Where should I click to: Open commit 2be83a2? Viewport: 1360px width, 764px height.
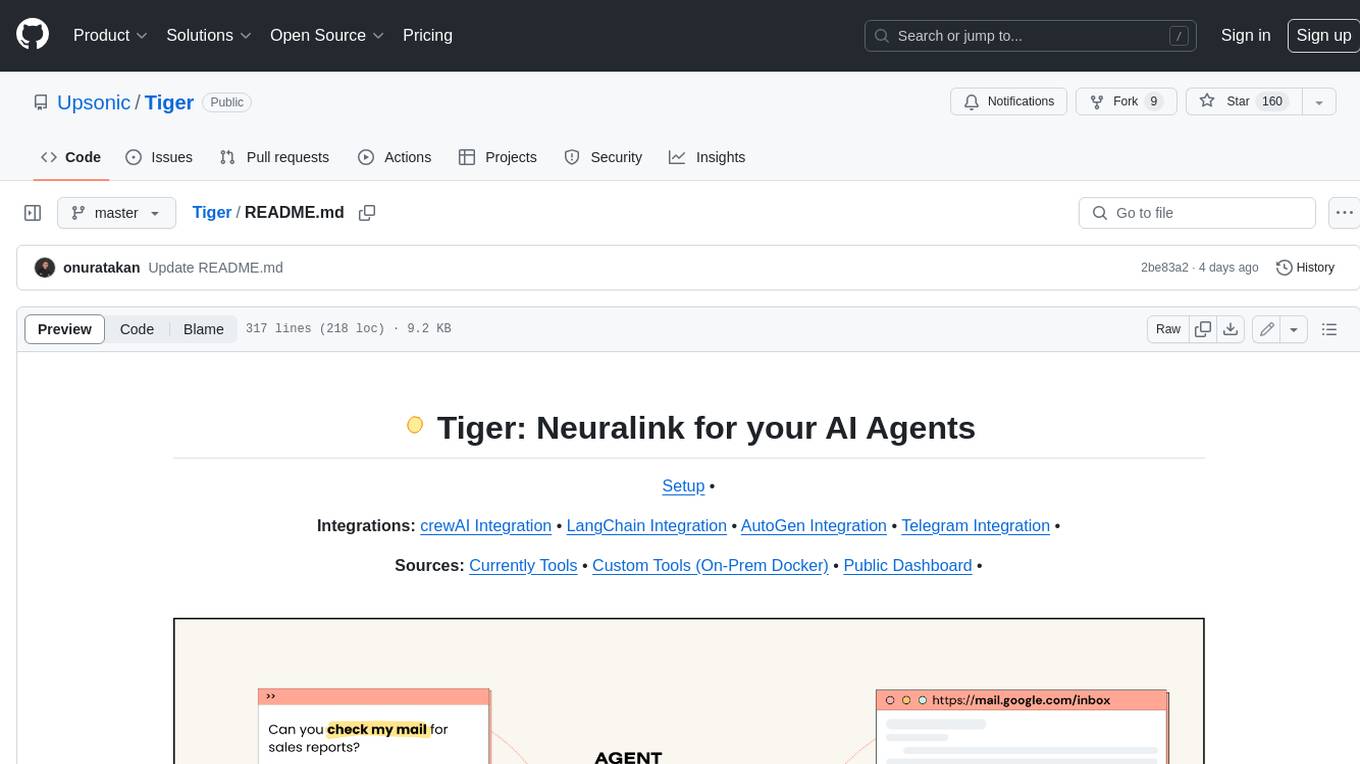1164,268
